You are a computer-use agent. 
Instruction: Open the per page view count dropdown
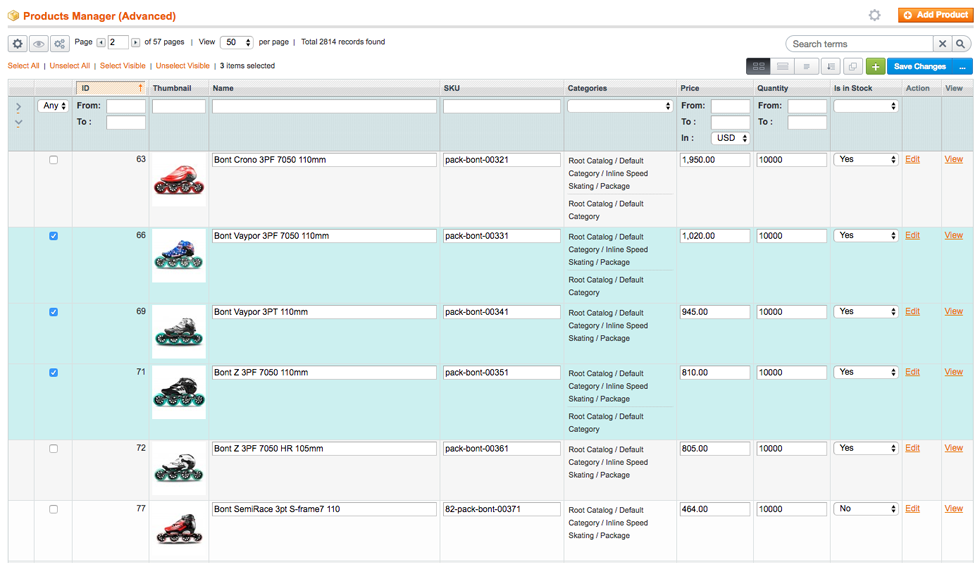tap(236, 43)
